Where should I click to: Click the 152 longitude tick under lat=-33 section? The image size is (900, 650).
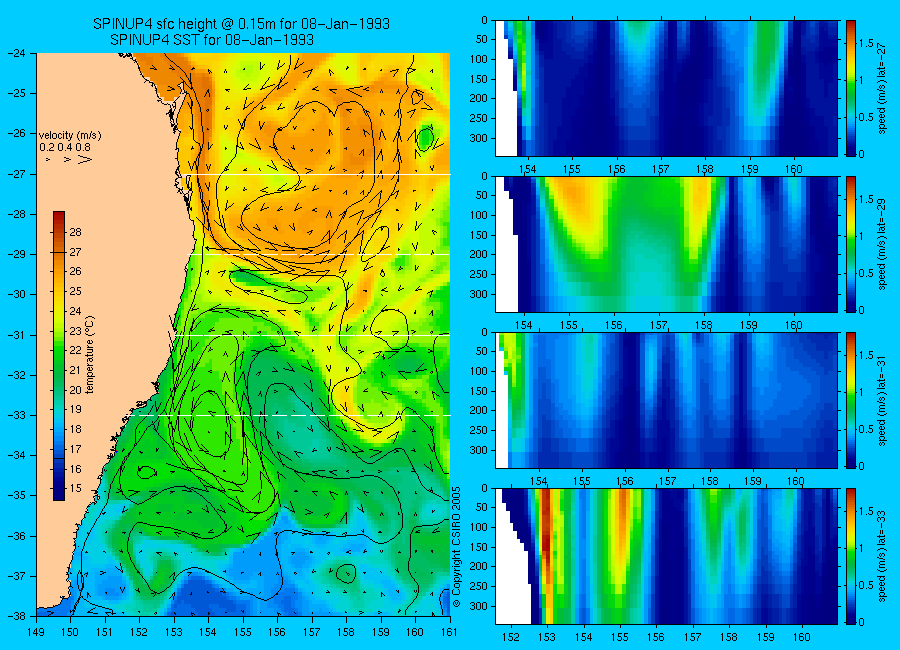pyautogui.click(x=510, y=637)
